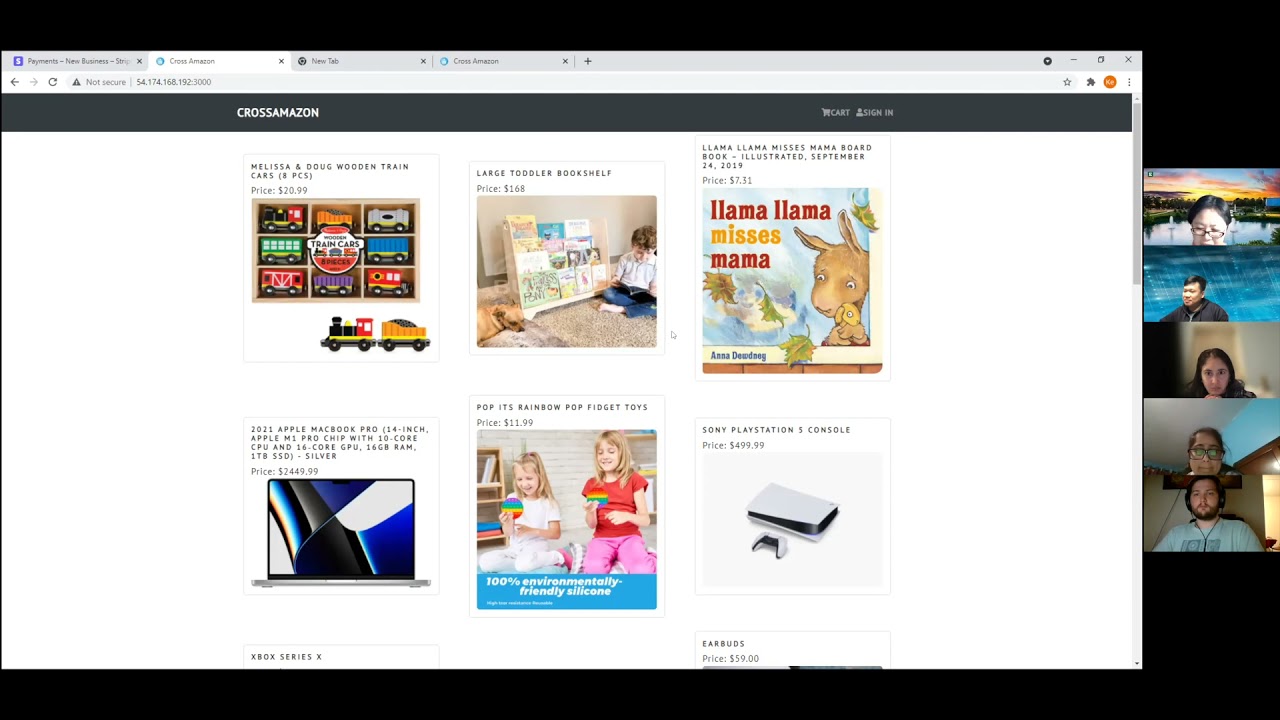1280x720 pixels.
Task: Open Melissa & Doug Wooden Train Cars title
Action: tap(330, 171)
